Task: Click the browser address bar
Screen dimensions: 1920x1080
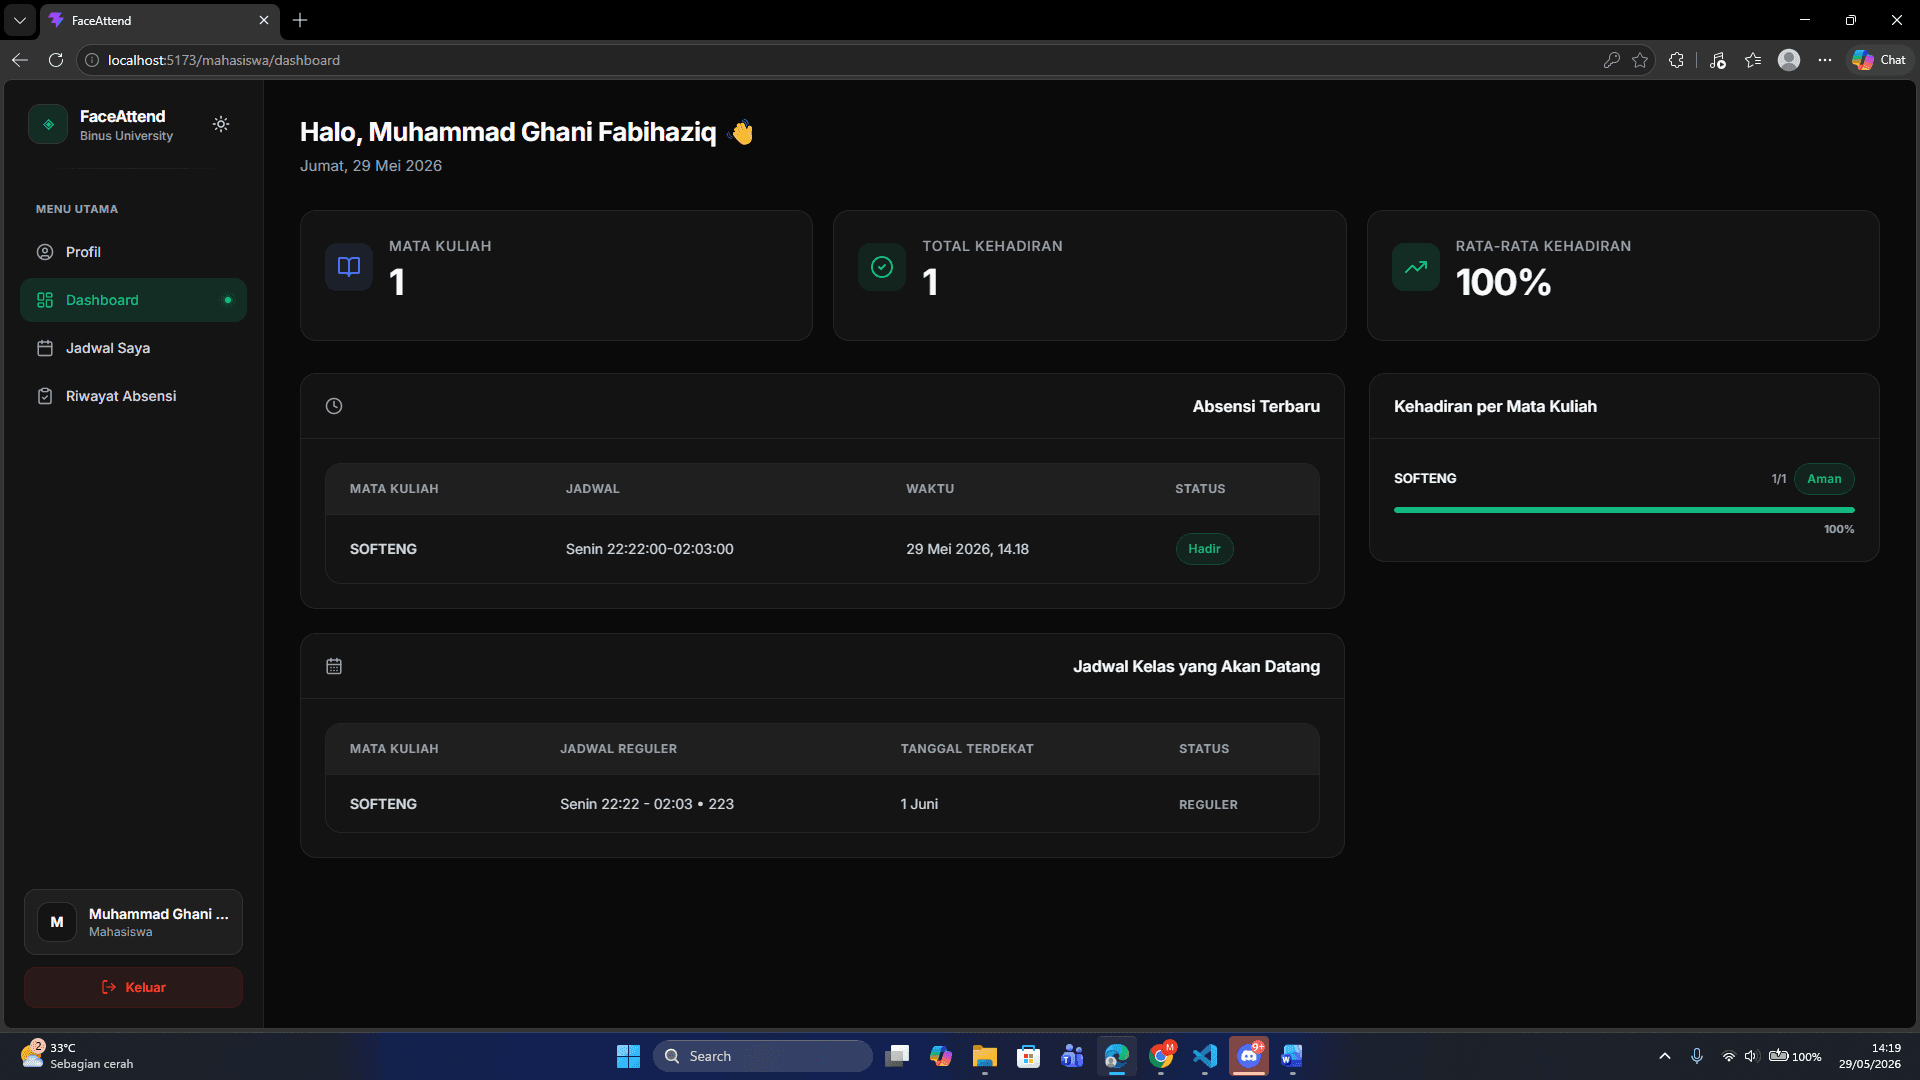Action: click(840, 60)
